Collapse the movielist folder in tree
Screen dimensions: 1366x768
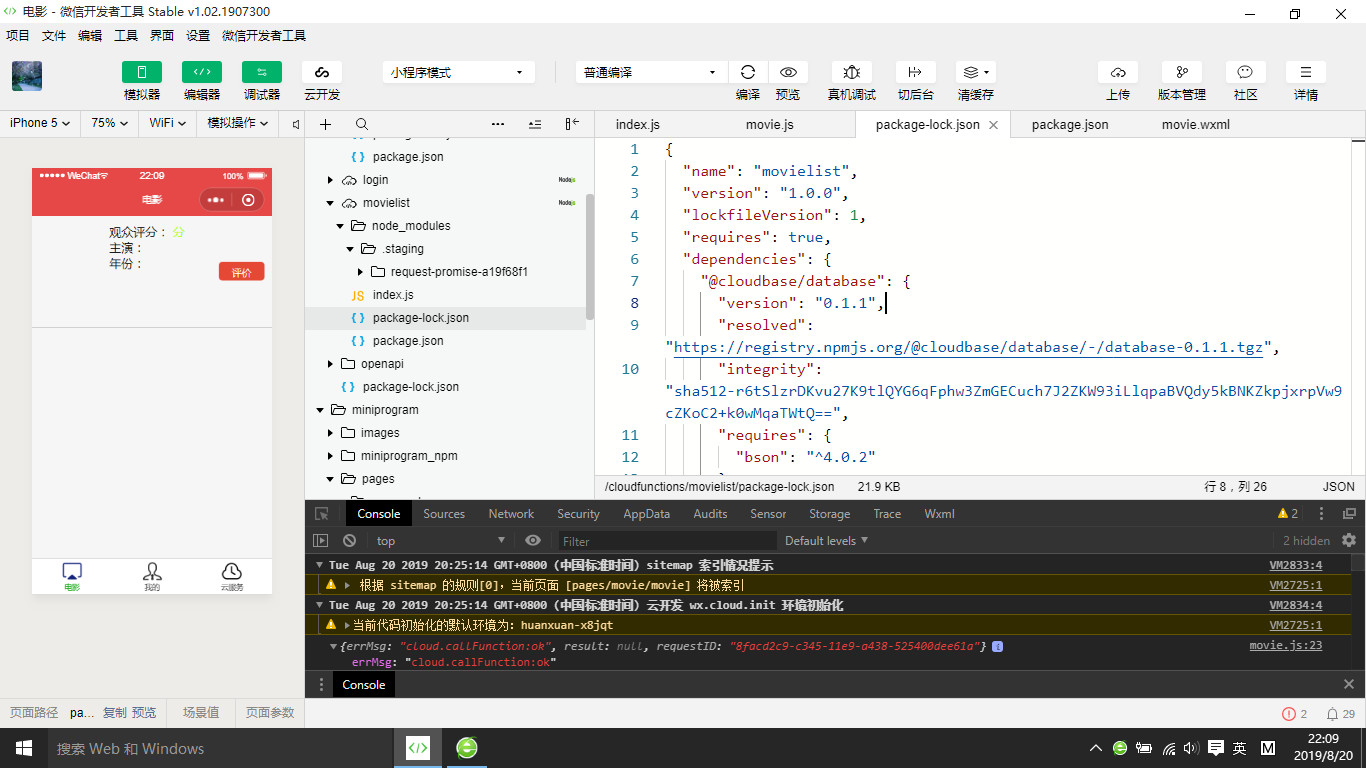tap(330, 203)
